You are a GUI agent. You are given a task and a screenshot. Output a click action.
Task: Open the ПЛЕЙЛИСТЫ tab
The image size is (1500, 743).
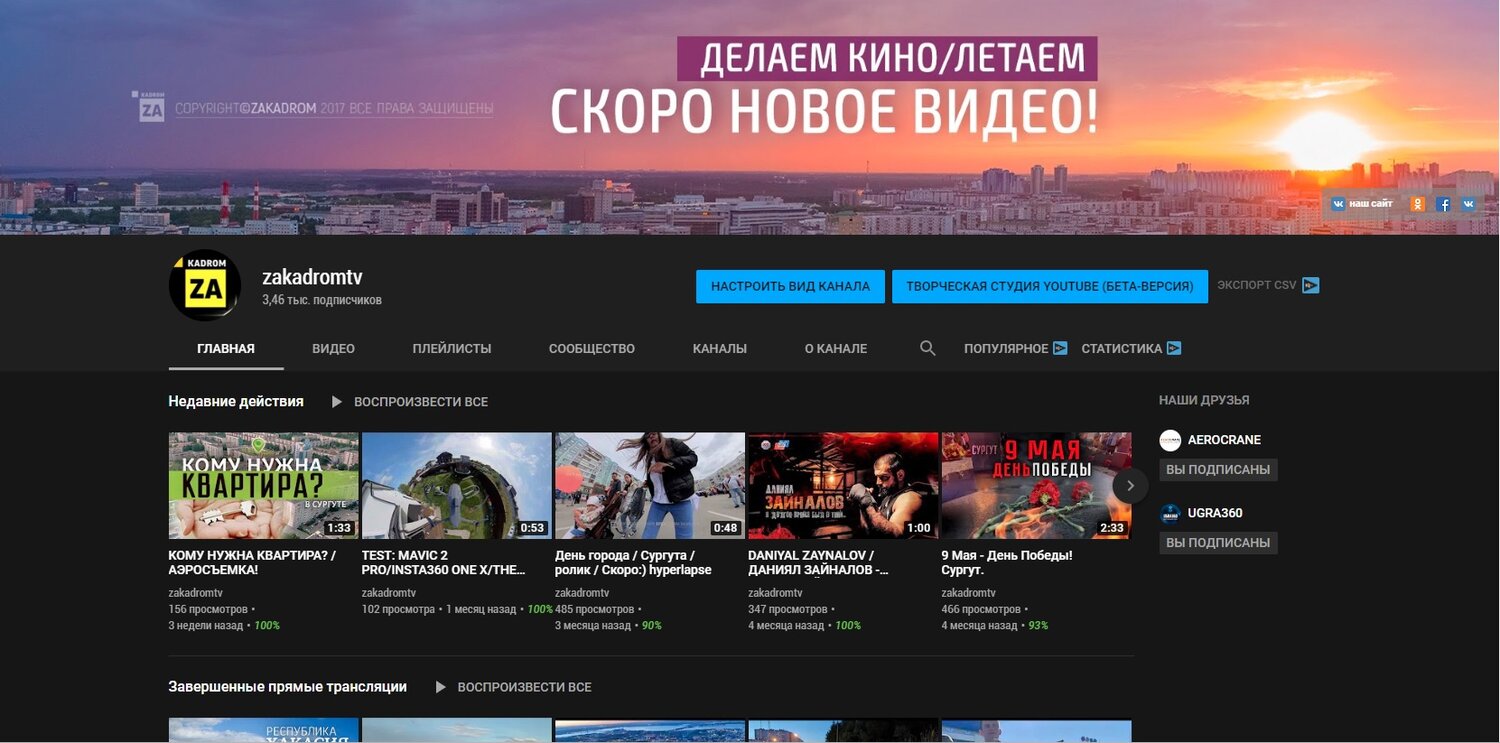pyautogui.click(x=452, y=349)
